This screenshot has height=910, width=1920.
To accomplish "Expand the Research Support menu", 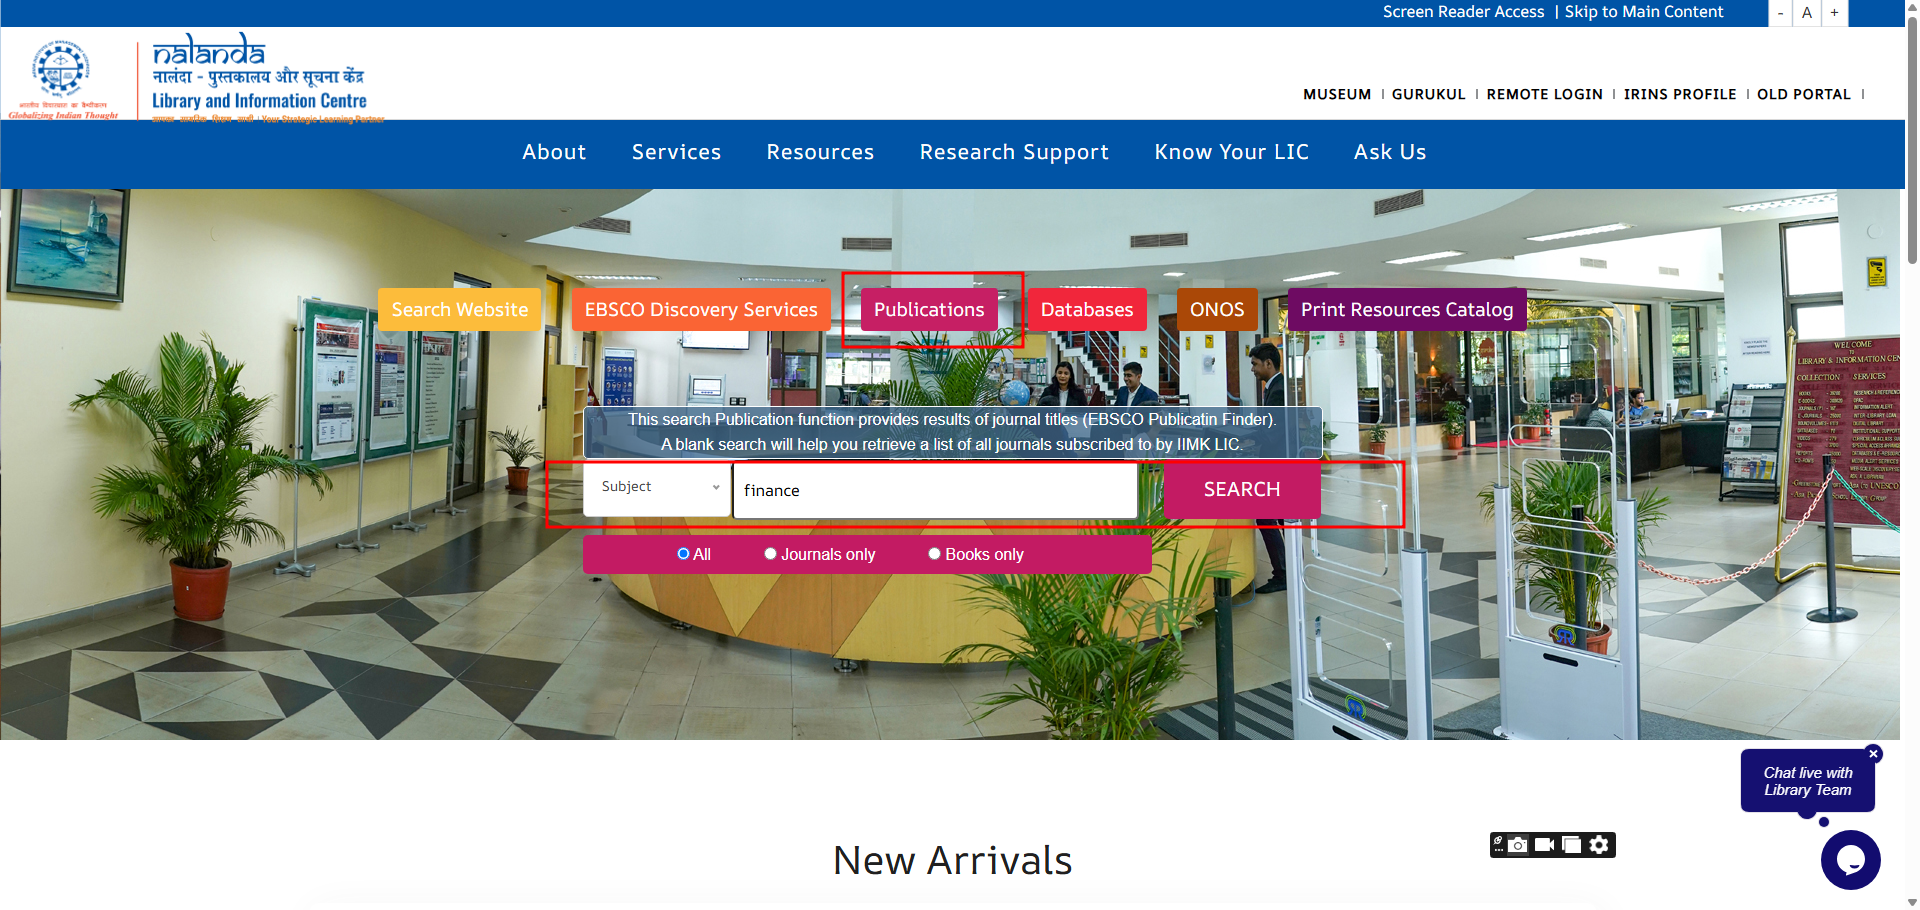I will pos(1014,152).
